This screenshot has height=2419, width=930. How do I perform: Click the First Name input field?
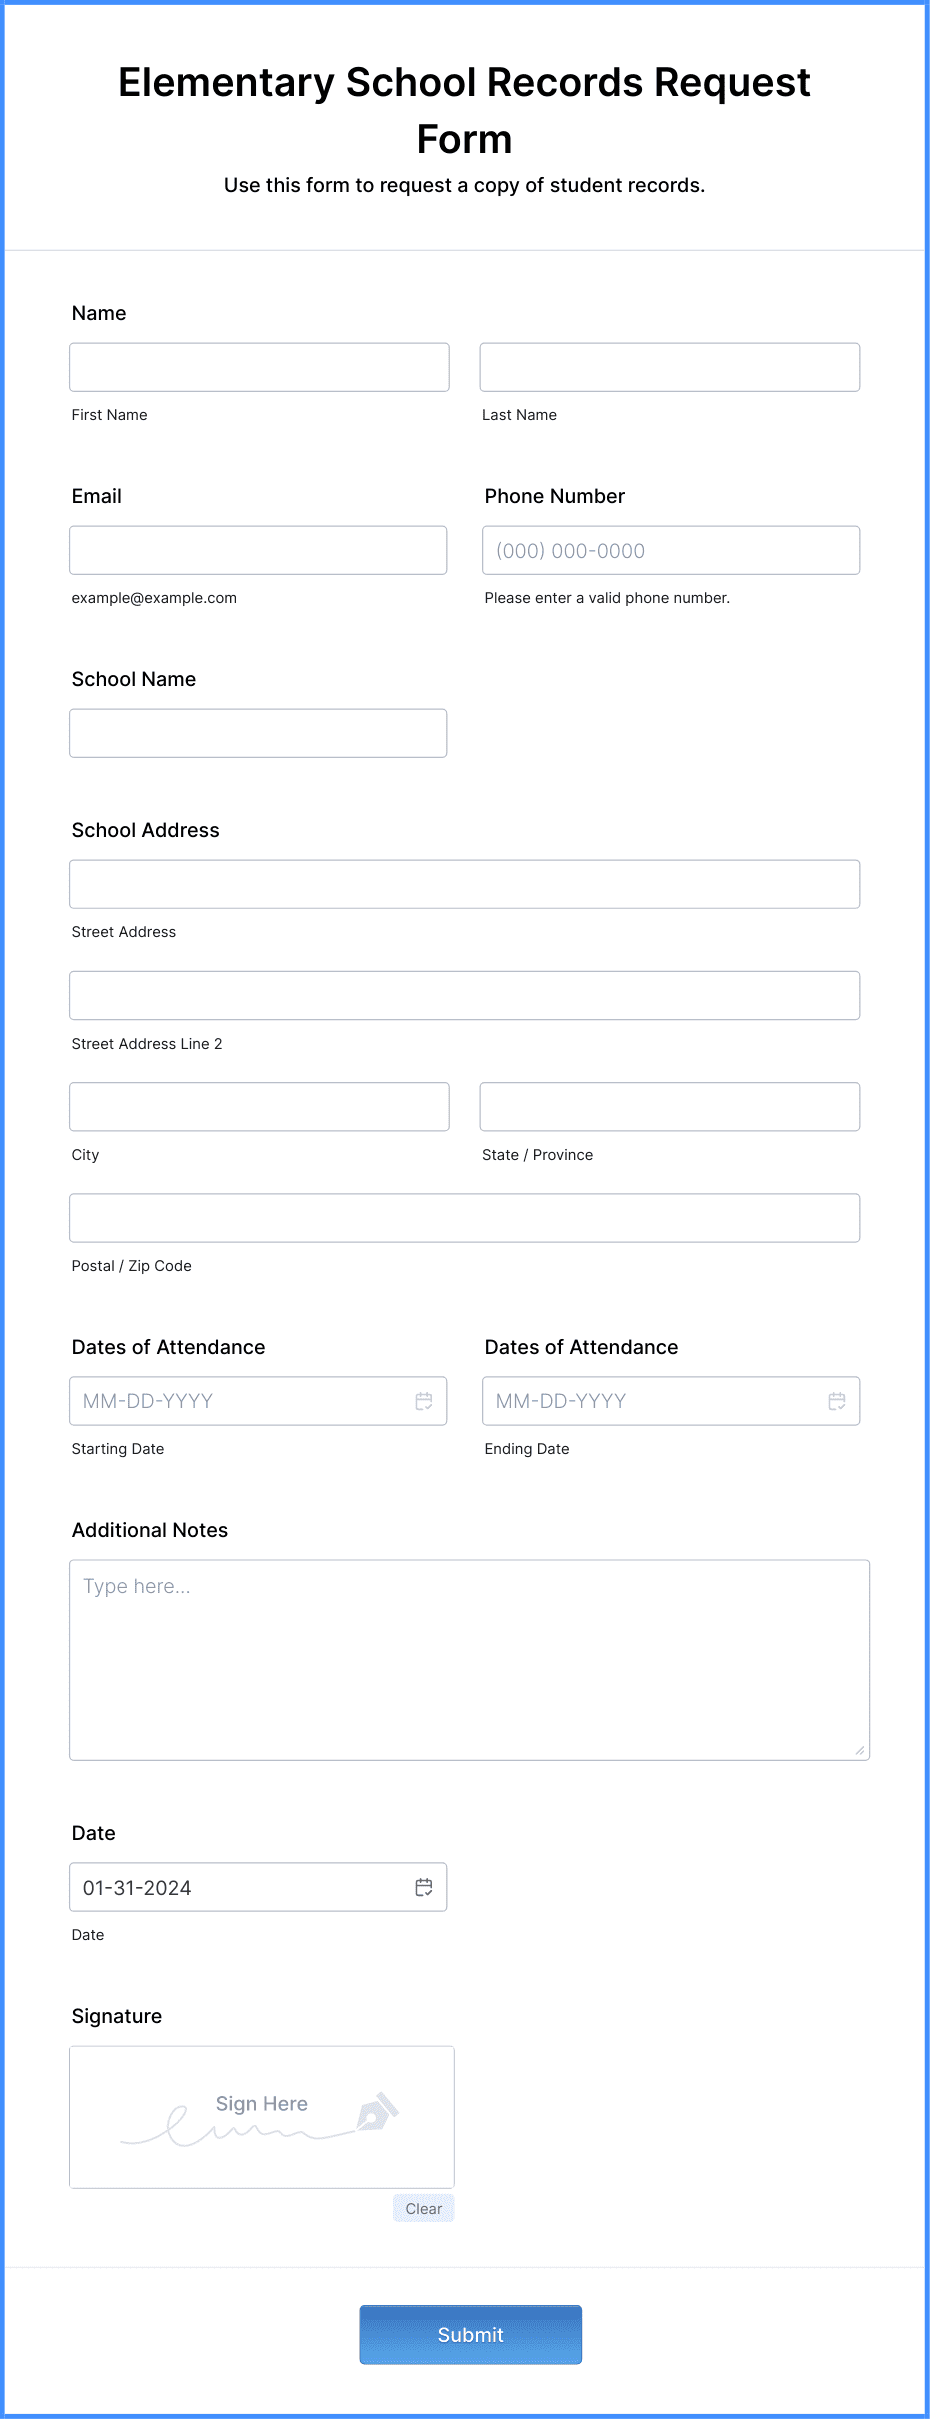258,367
